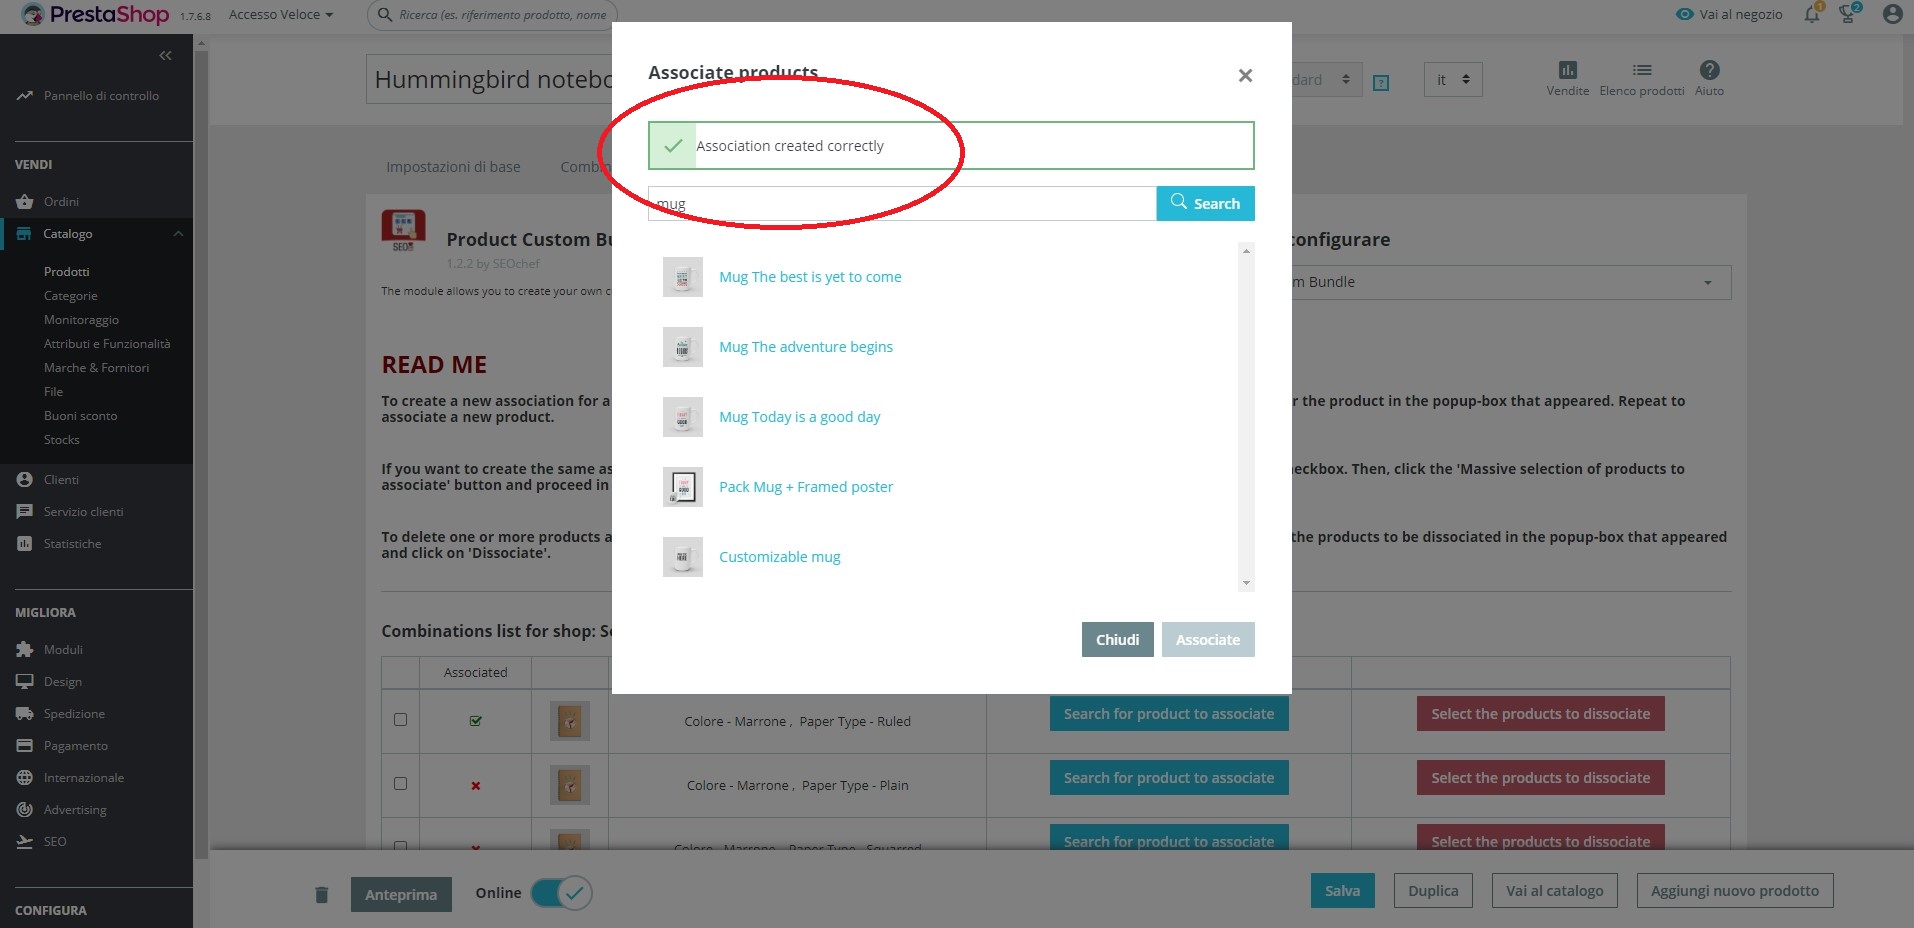The image size is (1914, 928).
Task: Open the product type dropdown
Action: 1326,80
